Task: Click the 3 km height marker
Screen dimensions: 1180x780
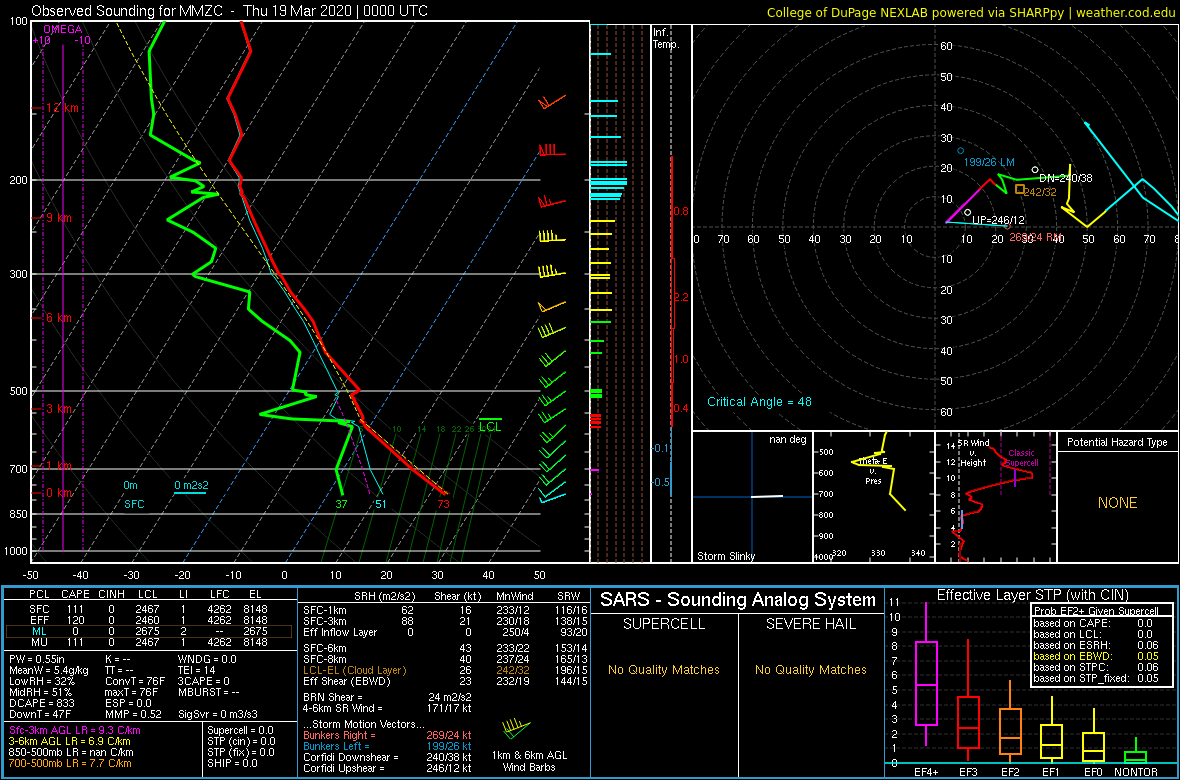Action: (57, 409)
